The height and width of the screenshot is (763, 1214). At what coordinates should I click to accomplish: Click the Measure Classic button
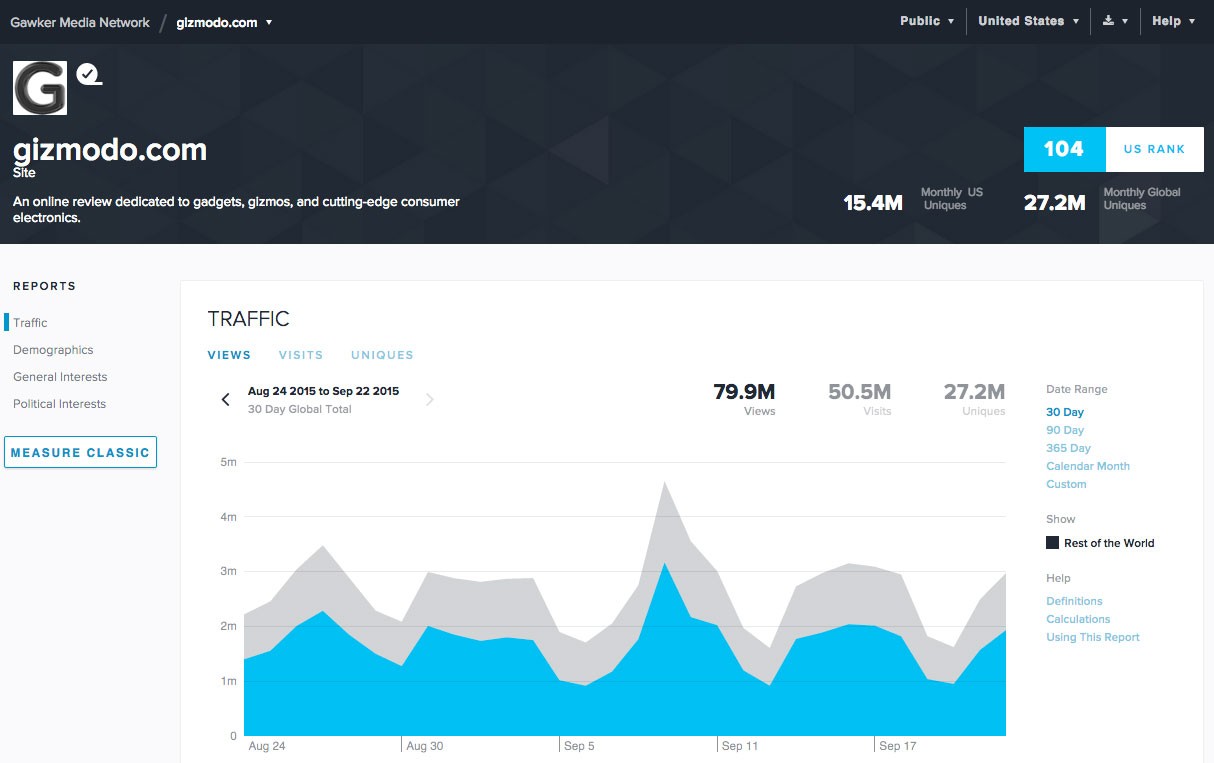click(x=80, y=452)
